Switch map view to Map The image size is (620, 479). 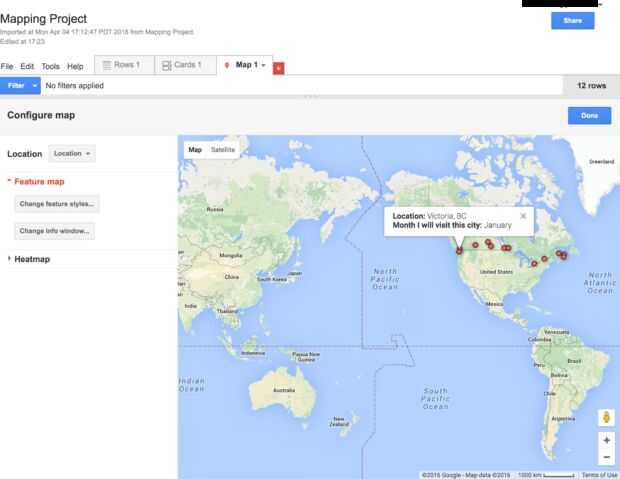pos(195,150)
